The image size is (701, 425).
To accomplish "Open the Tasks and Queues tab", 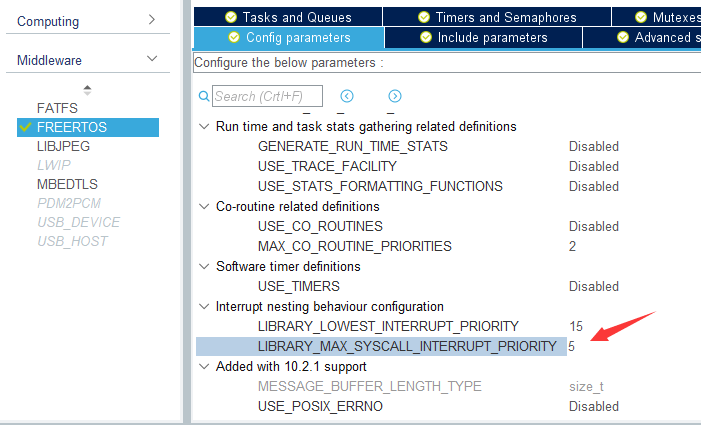I will [x=288, y=17].
